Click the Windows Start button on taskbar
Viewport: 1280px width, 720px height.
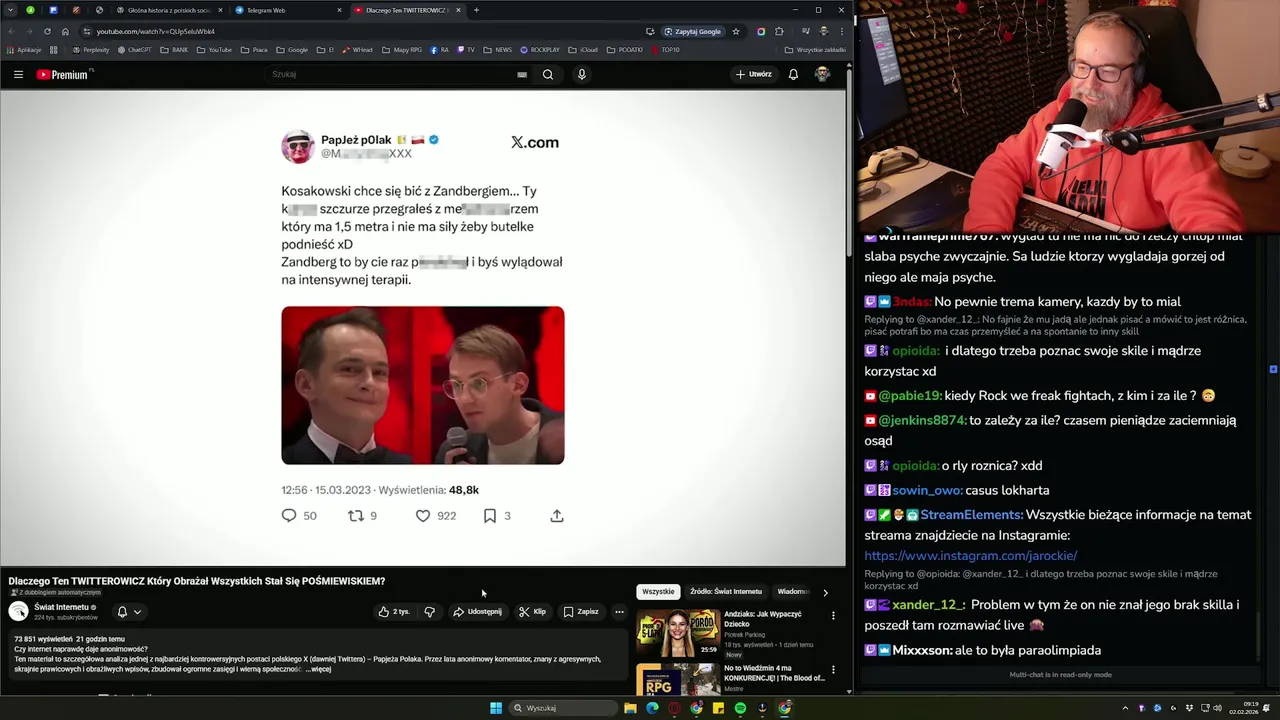[496, 708]
